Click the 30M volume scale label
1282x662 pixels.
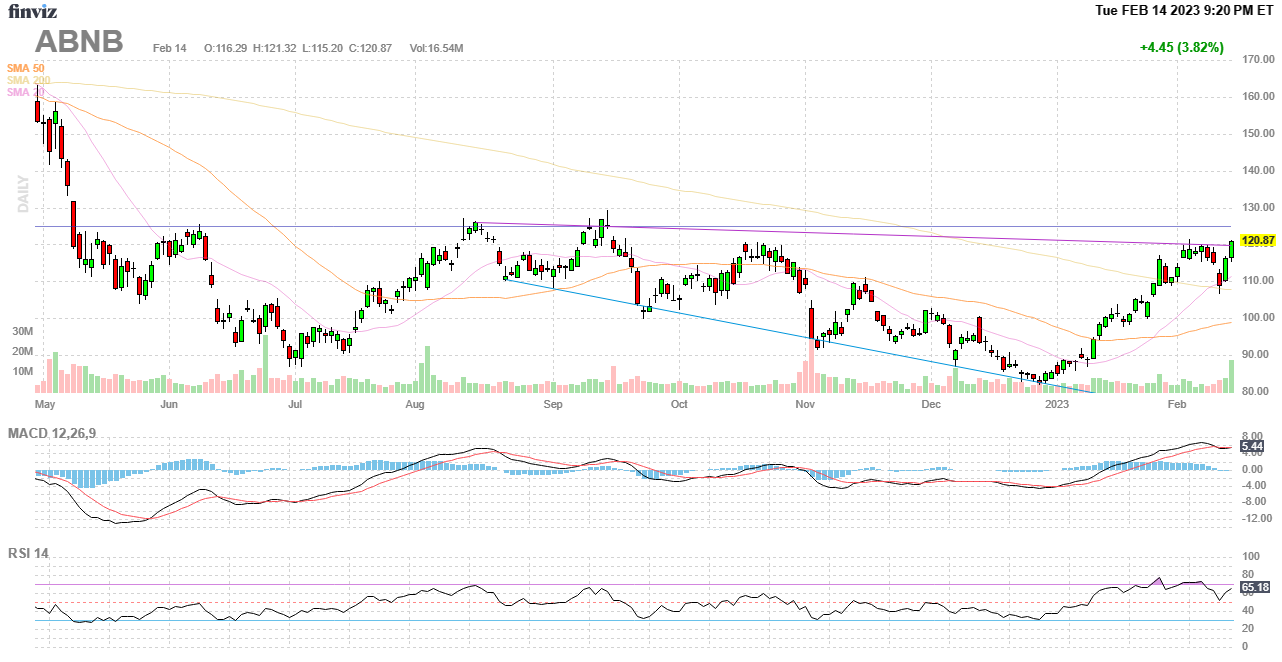coord(22,331)
